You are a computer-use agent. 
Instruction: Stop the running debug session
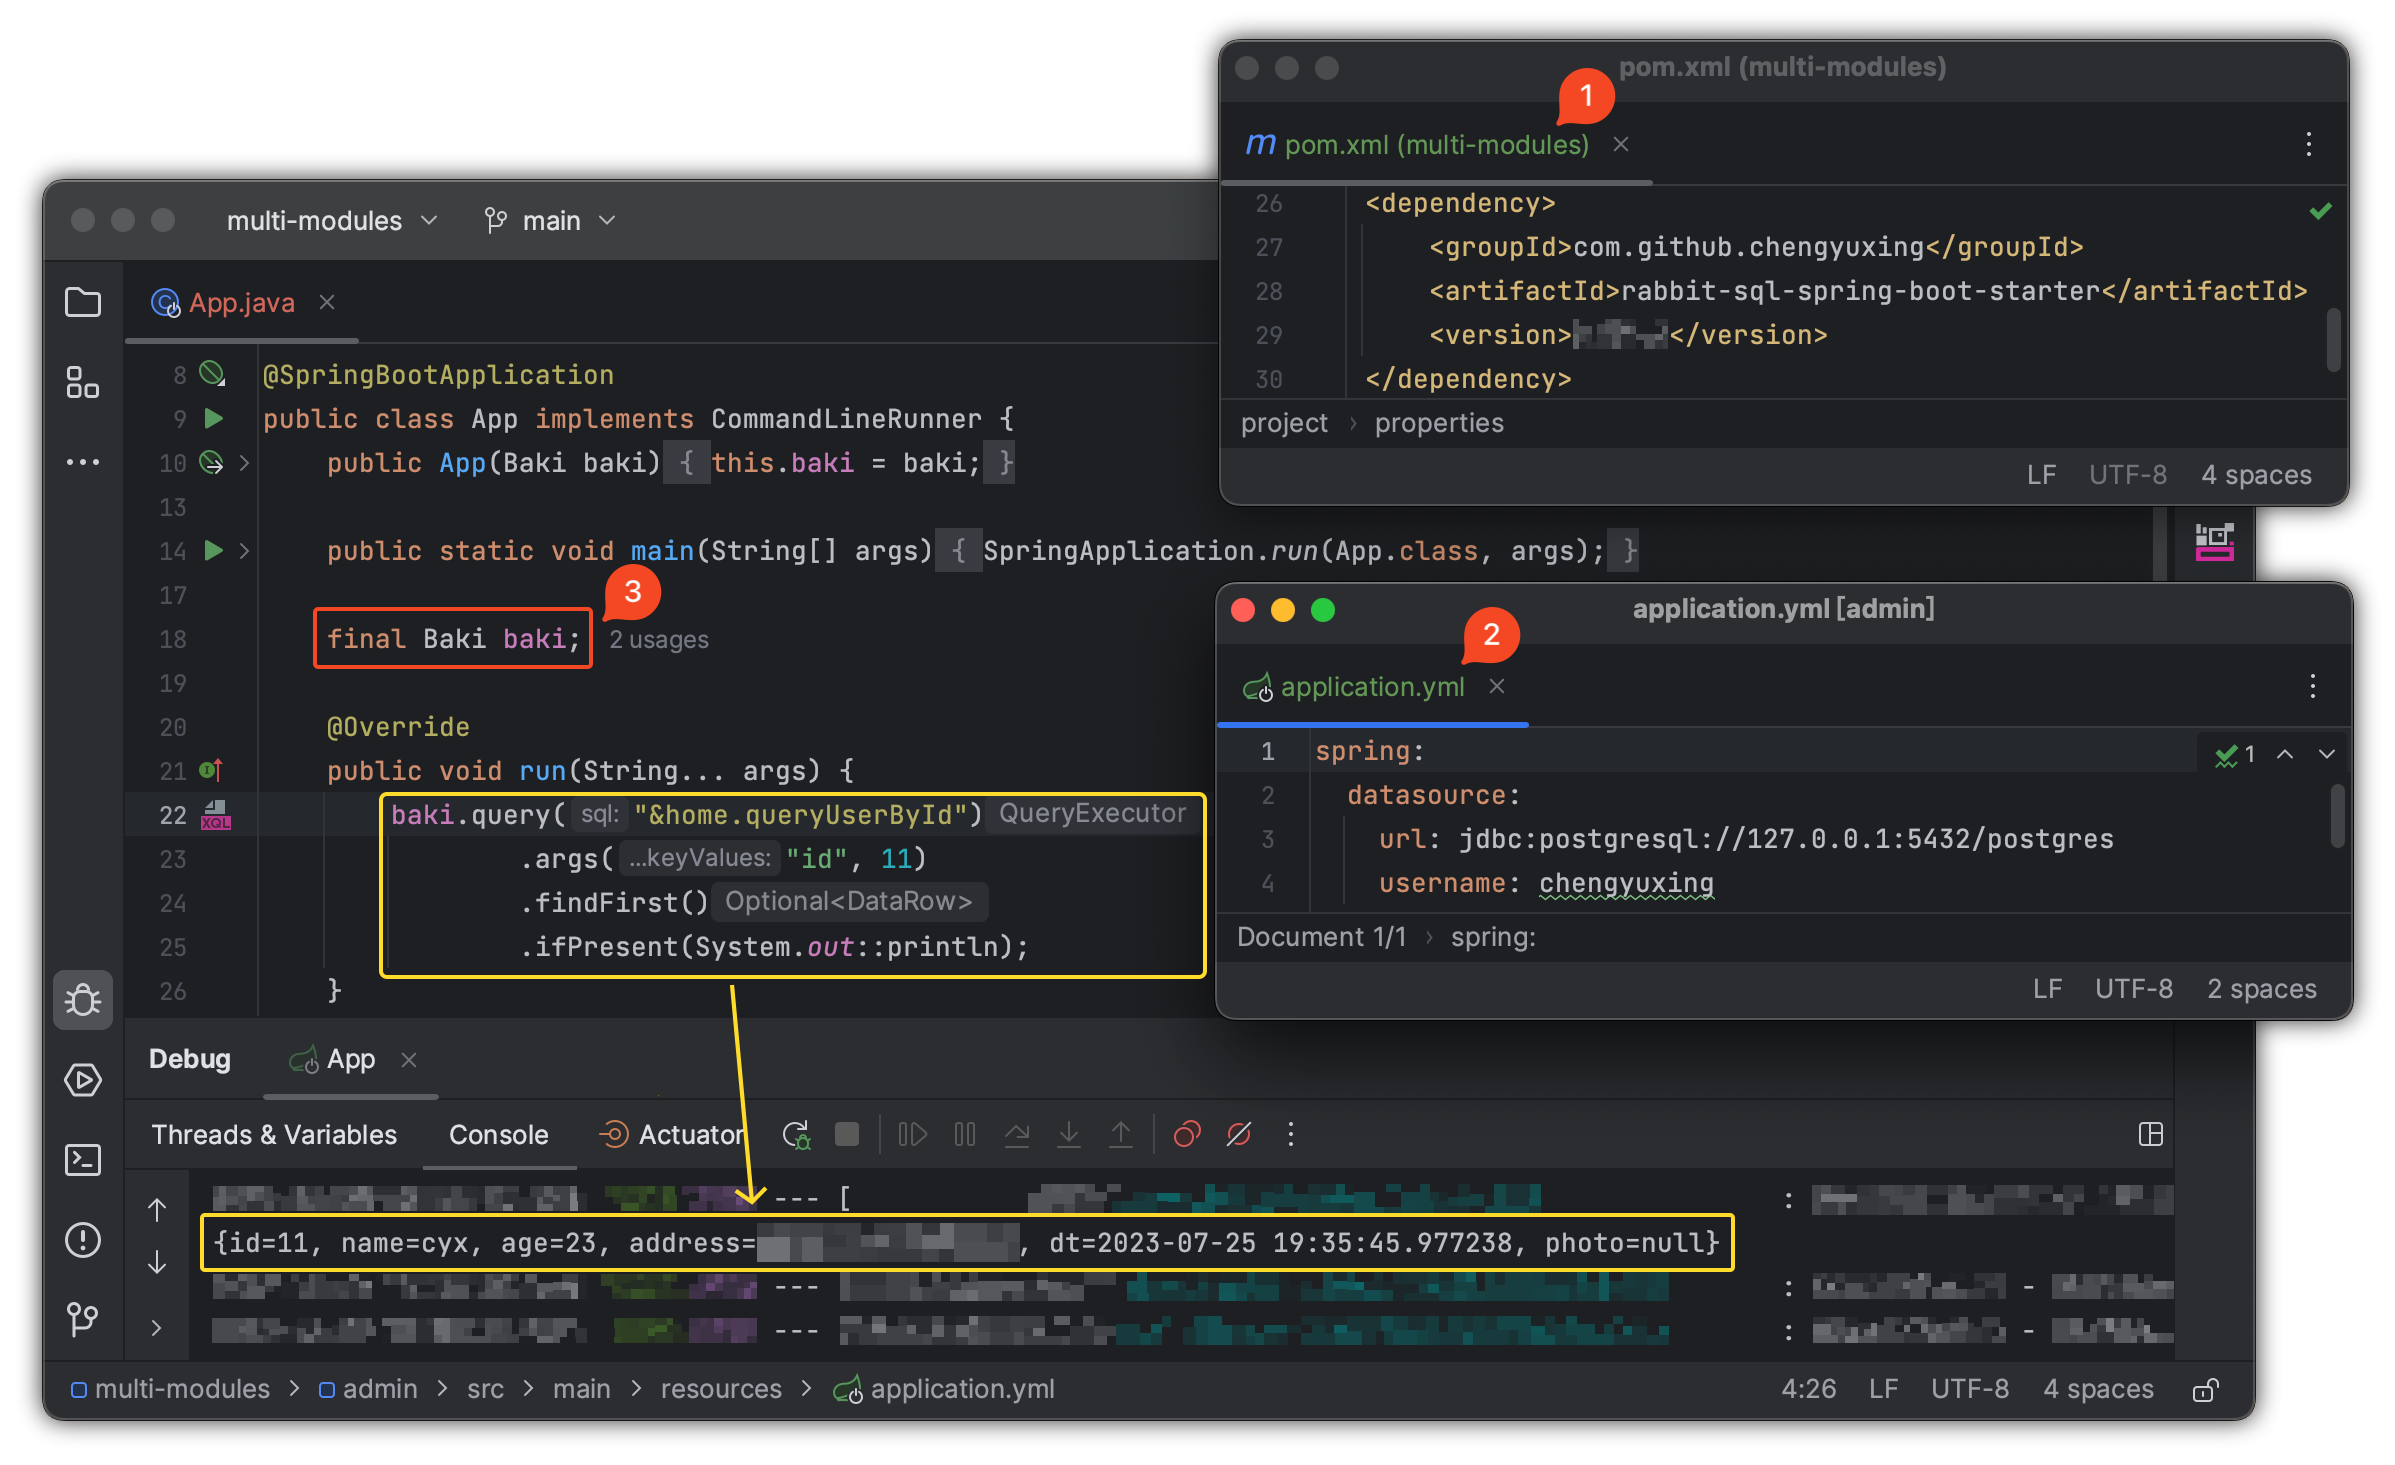845,1134
